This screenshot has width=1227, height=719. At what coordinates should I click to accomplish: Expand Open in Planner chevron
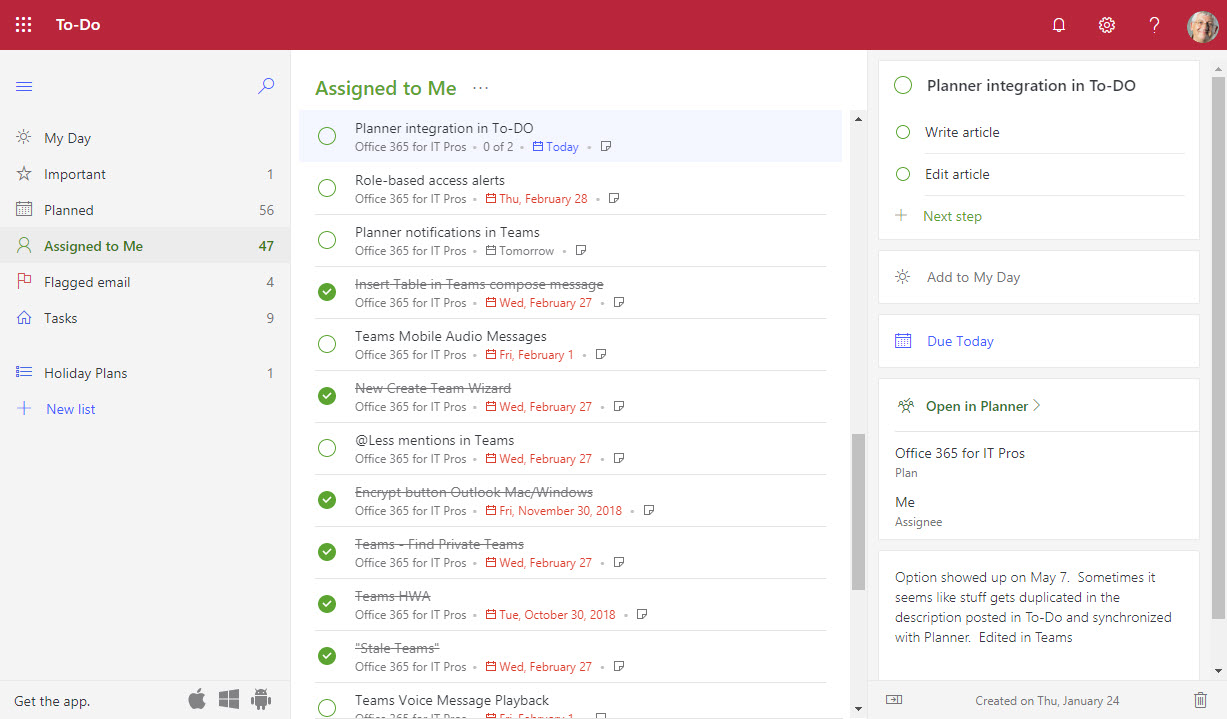click(x=1036, y=406)
